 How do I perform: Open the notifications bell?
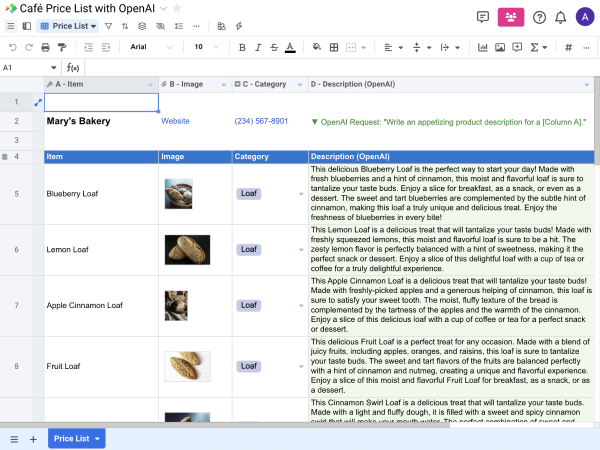561,17
